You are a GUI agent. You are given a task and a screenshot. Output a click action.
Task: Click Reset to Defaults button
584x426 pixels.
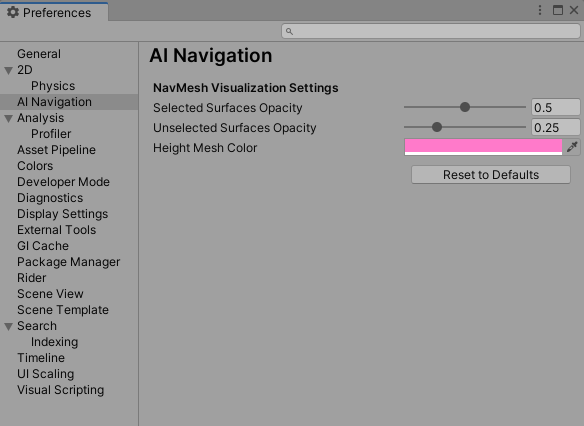(x=491, y=175)
